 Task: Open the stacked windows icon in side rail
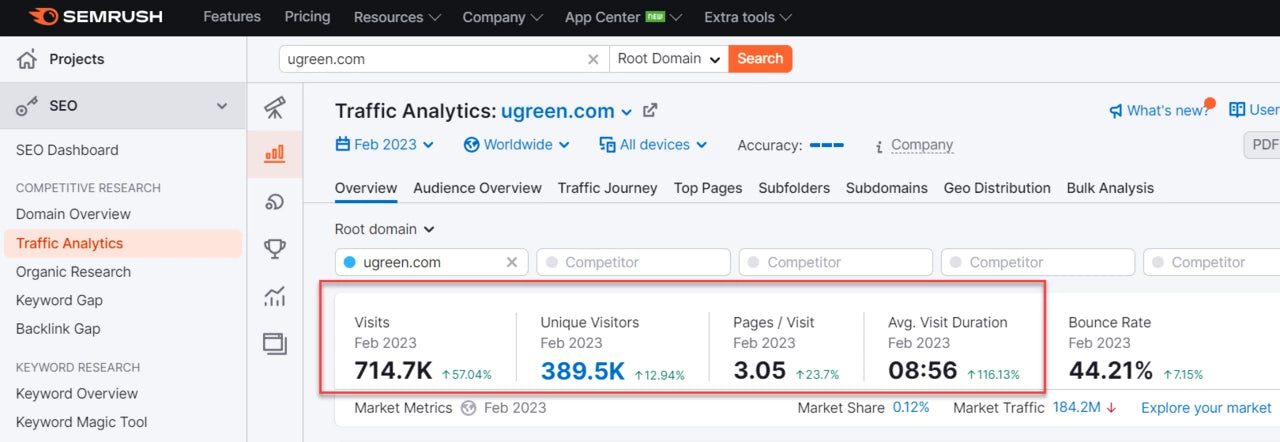click(x=275, y=343)
